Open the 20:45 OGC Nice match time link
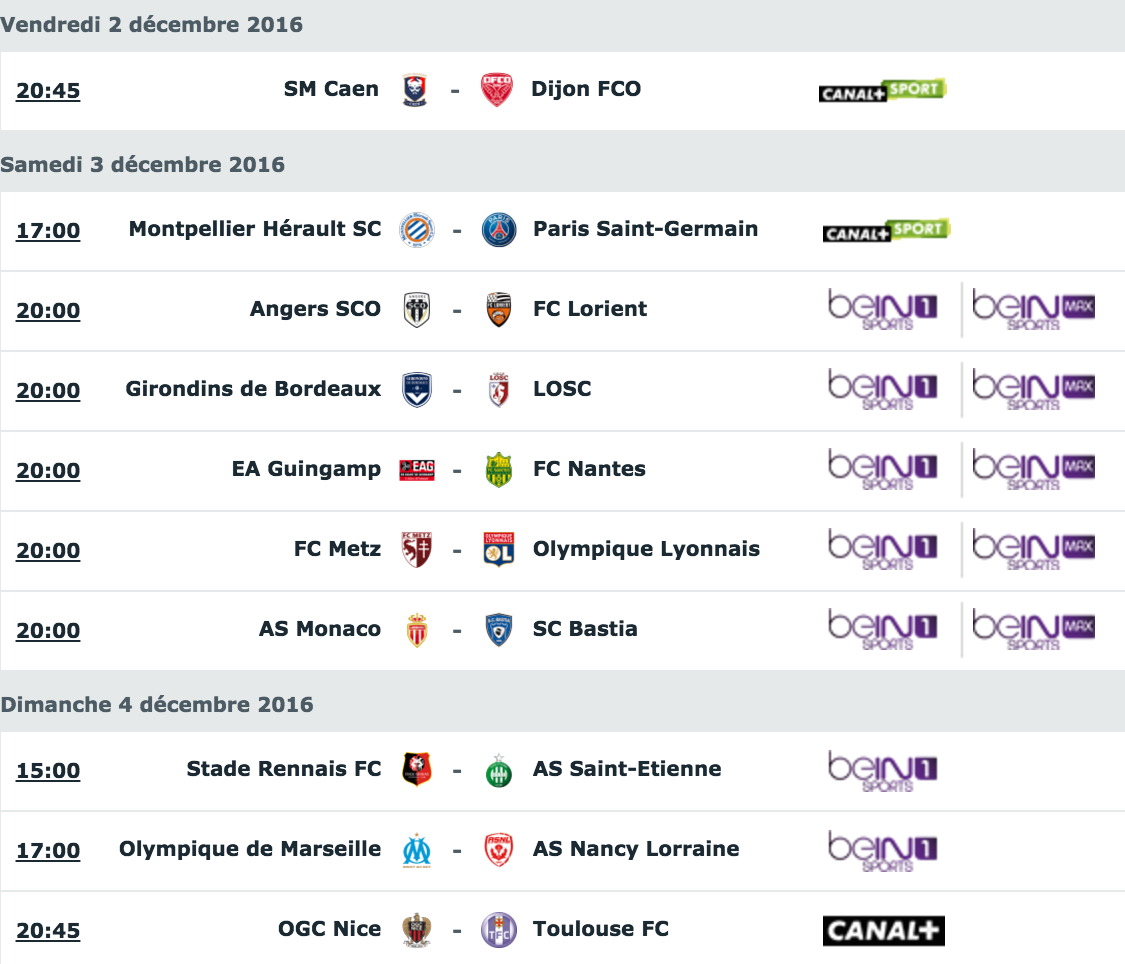The height and width of the screenshot is (964, 1125). point(48,931)
